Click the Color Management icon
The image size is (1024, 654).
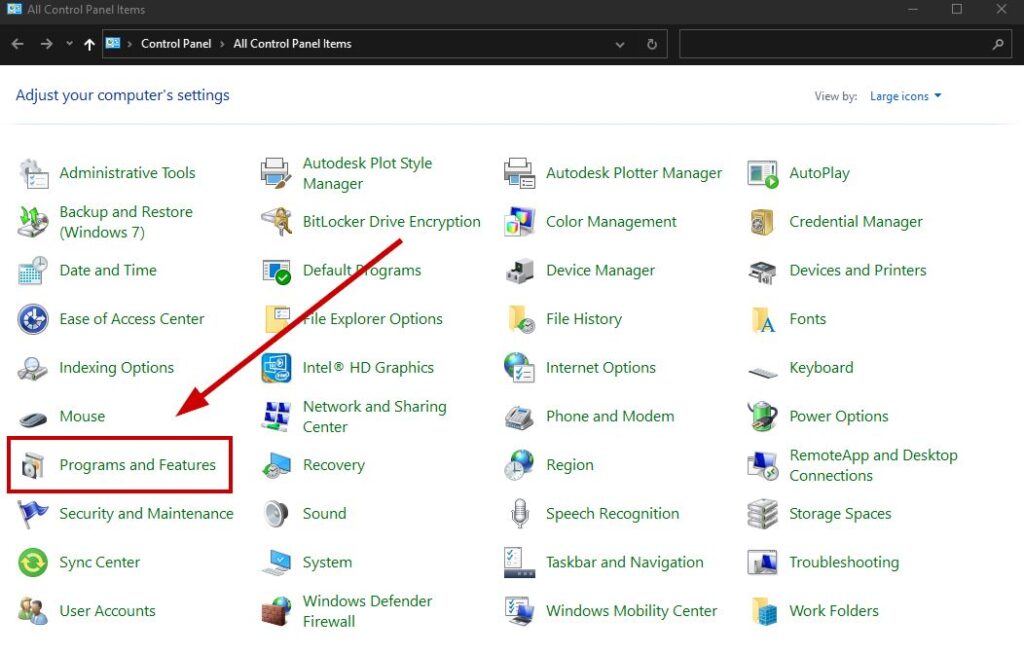pyautogui.click(x=519, y=222)
